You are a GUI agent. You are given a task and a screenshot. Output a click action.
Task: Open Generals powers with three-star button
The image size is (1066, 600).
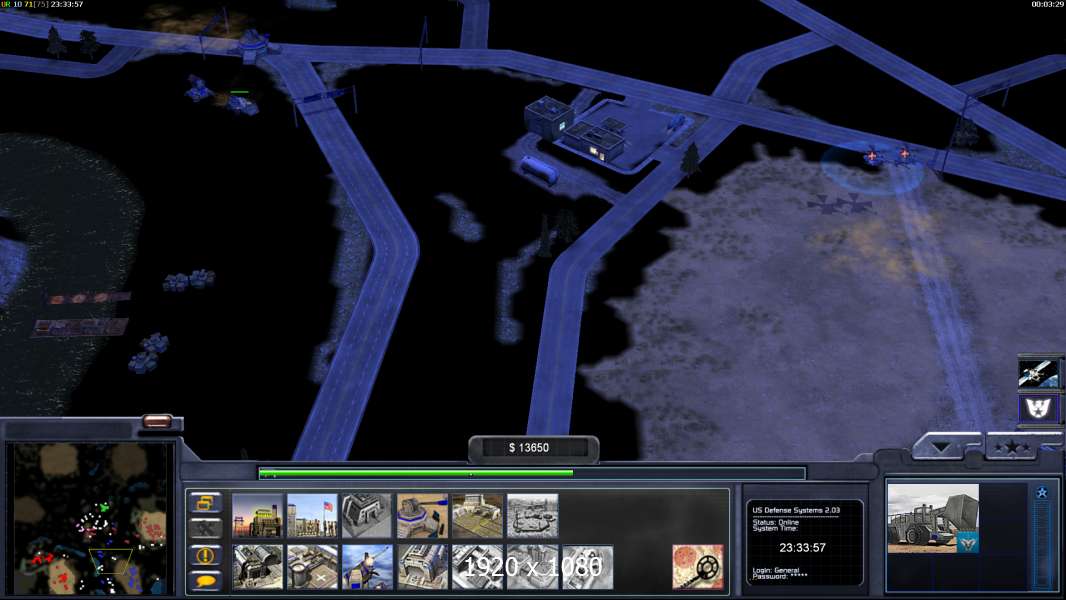(x=1012, y=446)
